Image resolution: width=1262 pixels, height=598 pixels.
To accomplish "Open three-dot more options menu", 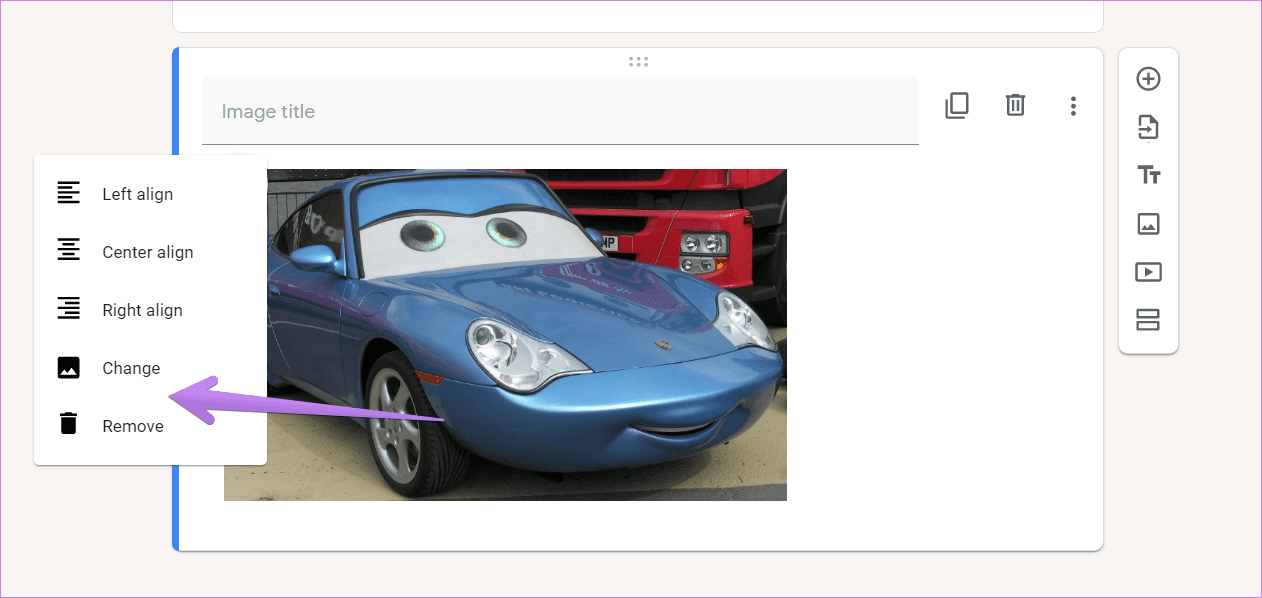I will pyautogui.click(x=1073, y=105).
